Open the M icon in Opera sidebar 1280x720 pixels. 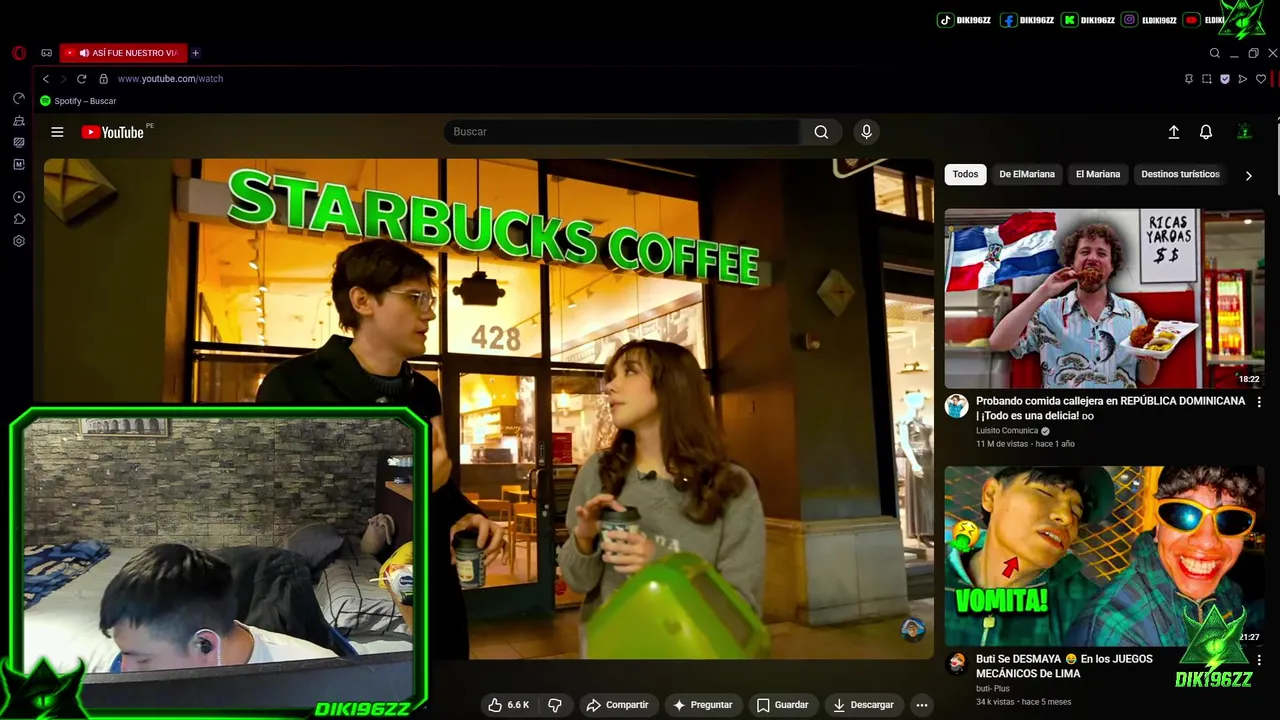point(18,164)
